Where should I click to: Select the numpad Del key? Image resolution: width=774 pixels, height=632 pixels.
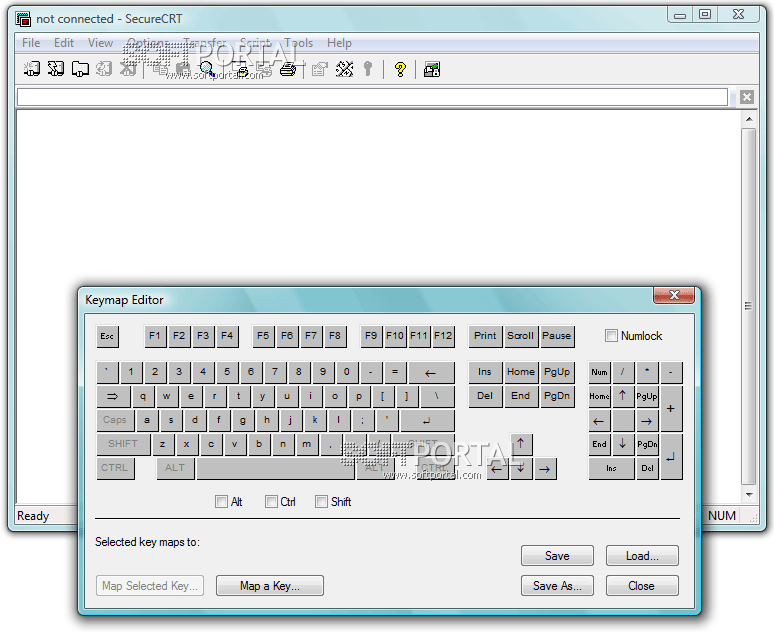click(x=648, y=468)
